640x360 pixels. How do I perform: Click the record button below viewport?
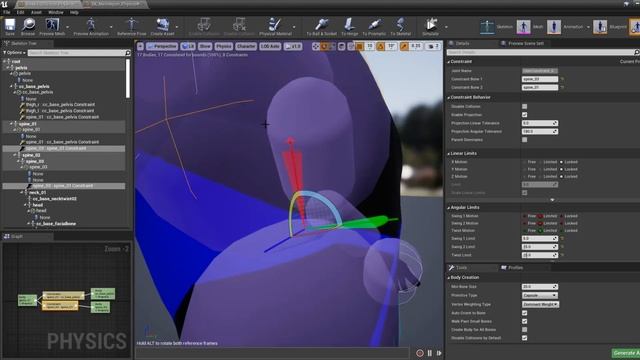click(420, 353)
